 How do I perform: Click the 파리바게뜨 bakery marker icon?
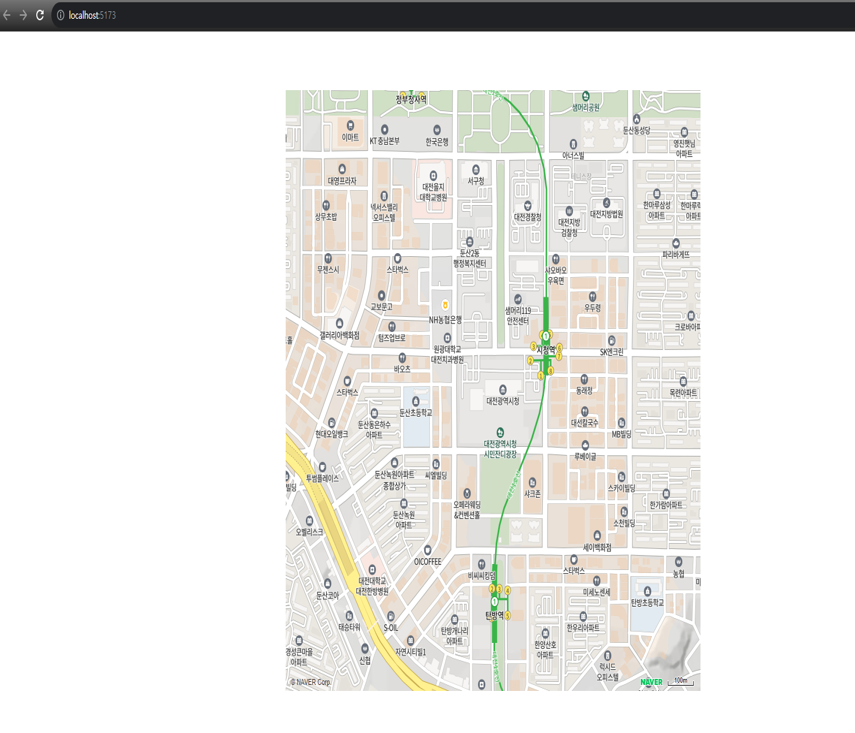(676, 243)
